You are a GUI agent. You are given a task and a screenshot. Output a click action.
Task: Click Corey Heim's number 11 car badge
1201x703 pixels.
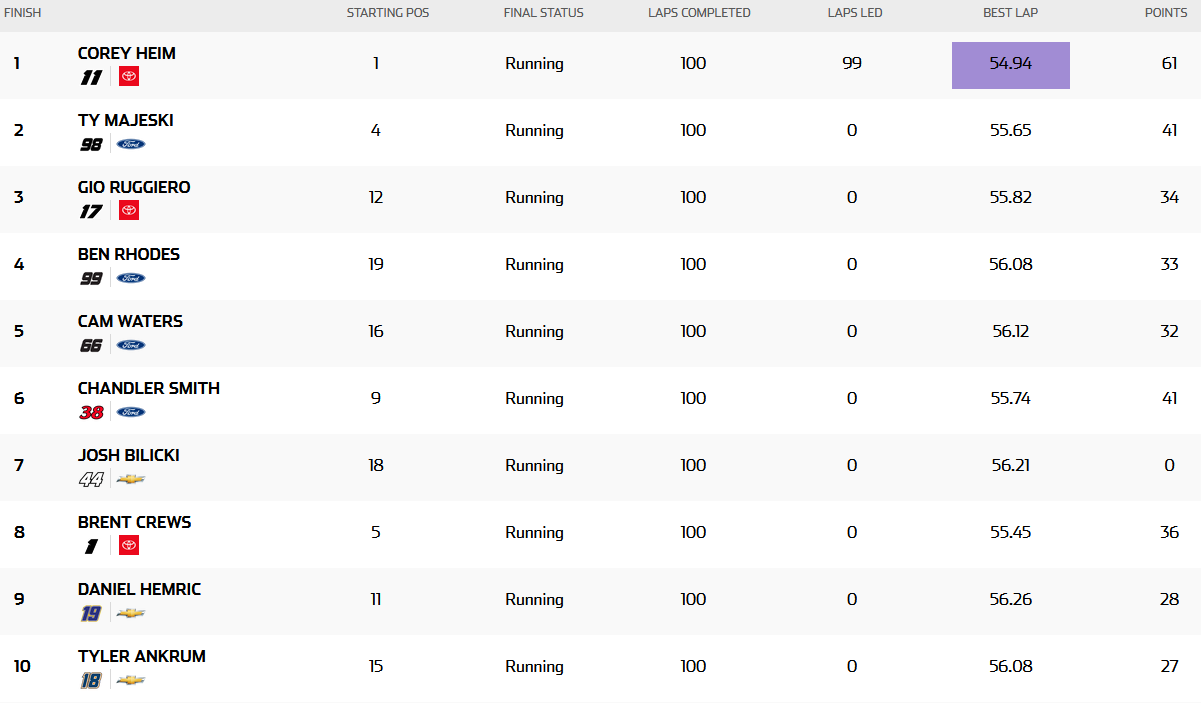[91, 77]
